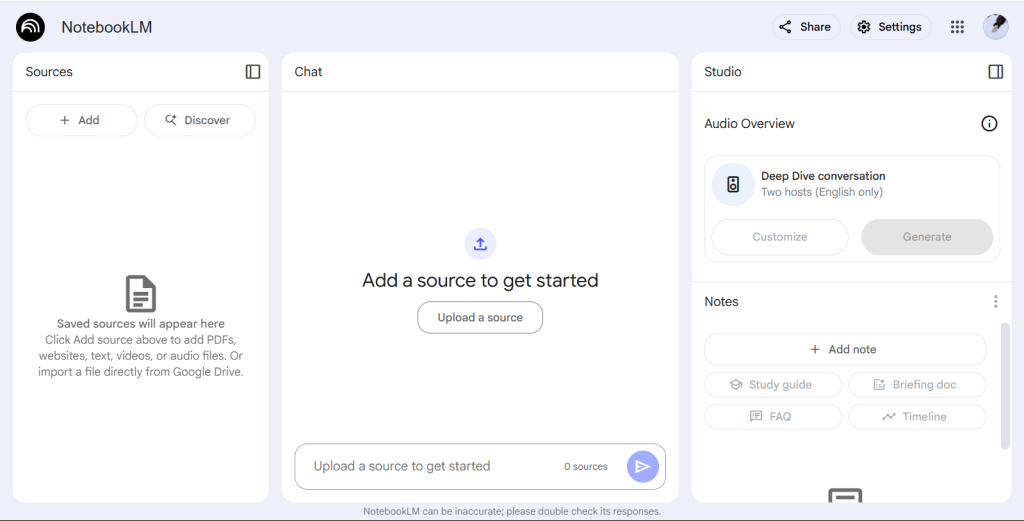Create a Briefing doc

point(917,385)
